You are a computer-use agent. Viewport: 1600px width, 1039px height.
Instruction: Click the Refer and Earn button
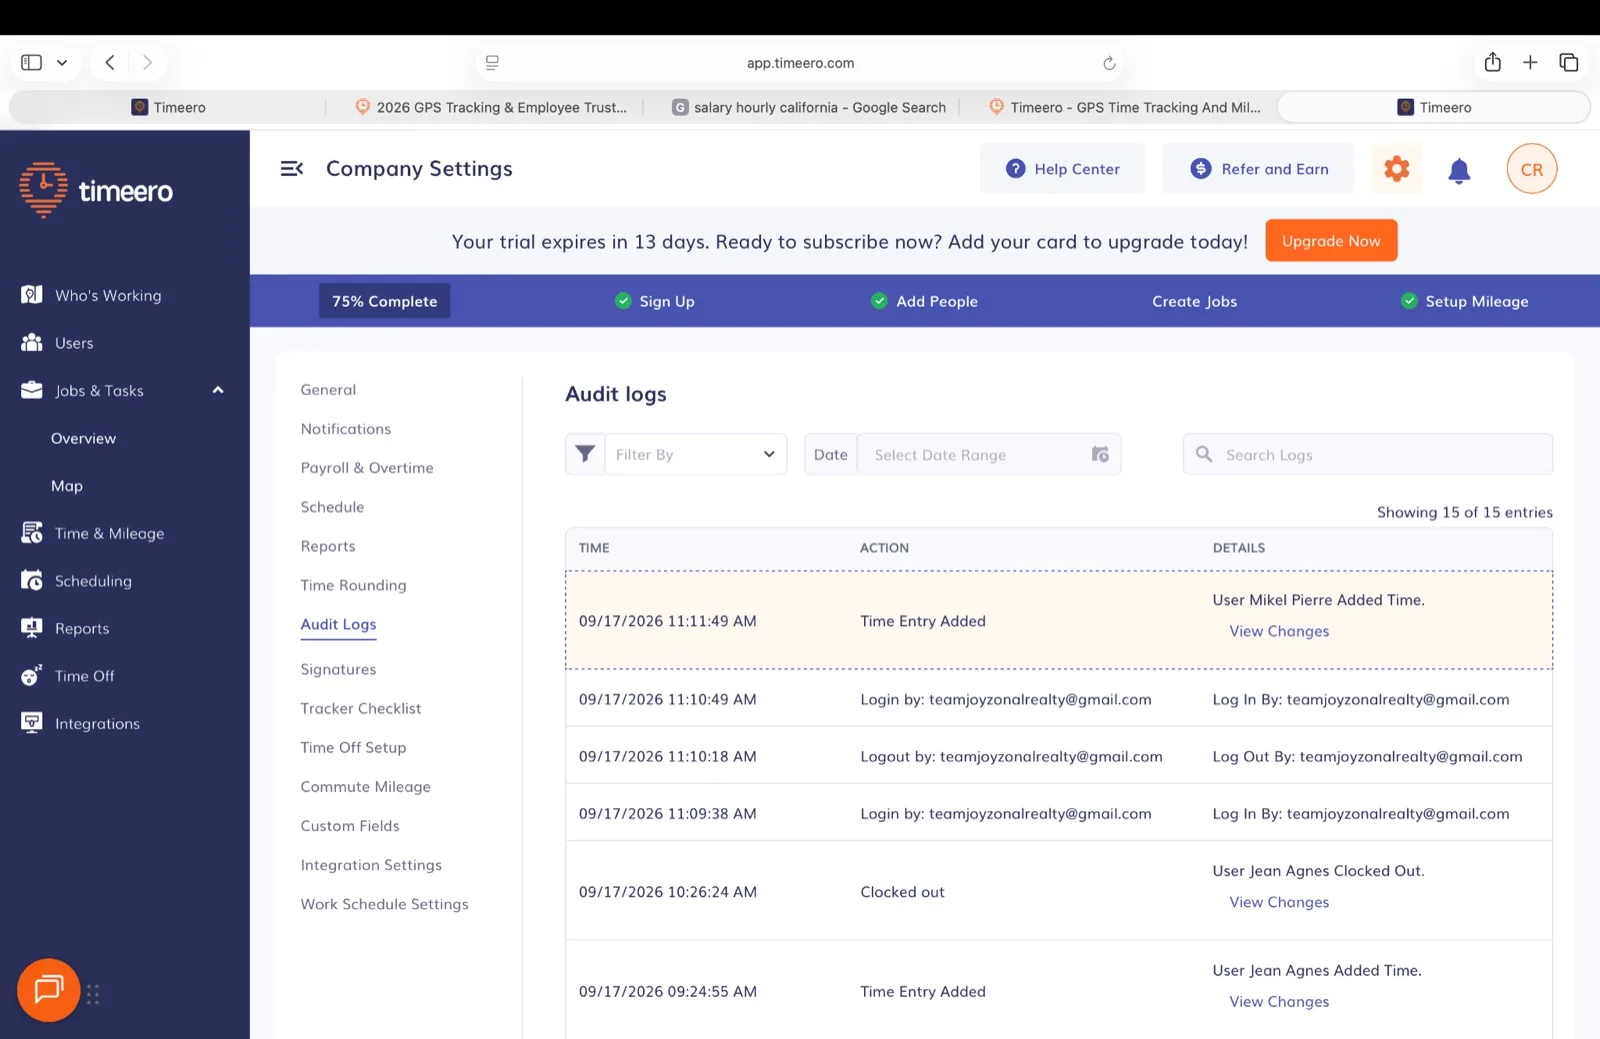click(1258, 169)
